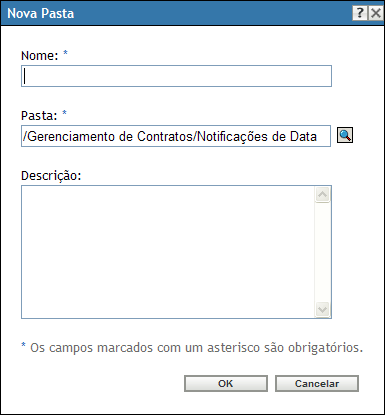
Task: Click the asterisk next to Nome
Action: [x=65, y=53]
